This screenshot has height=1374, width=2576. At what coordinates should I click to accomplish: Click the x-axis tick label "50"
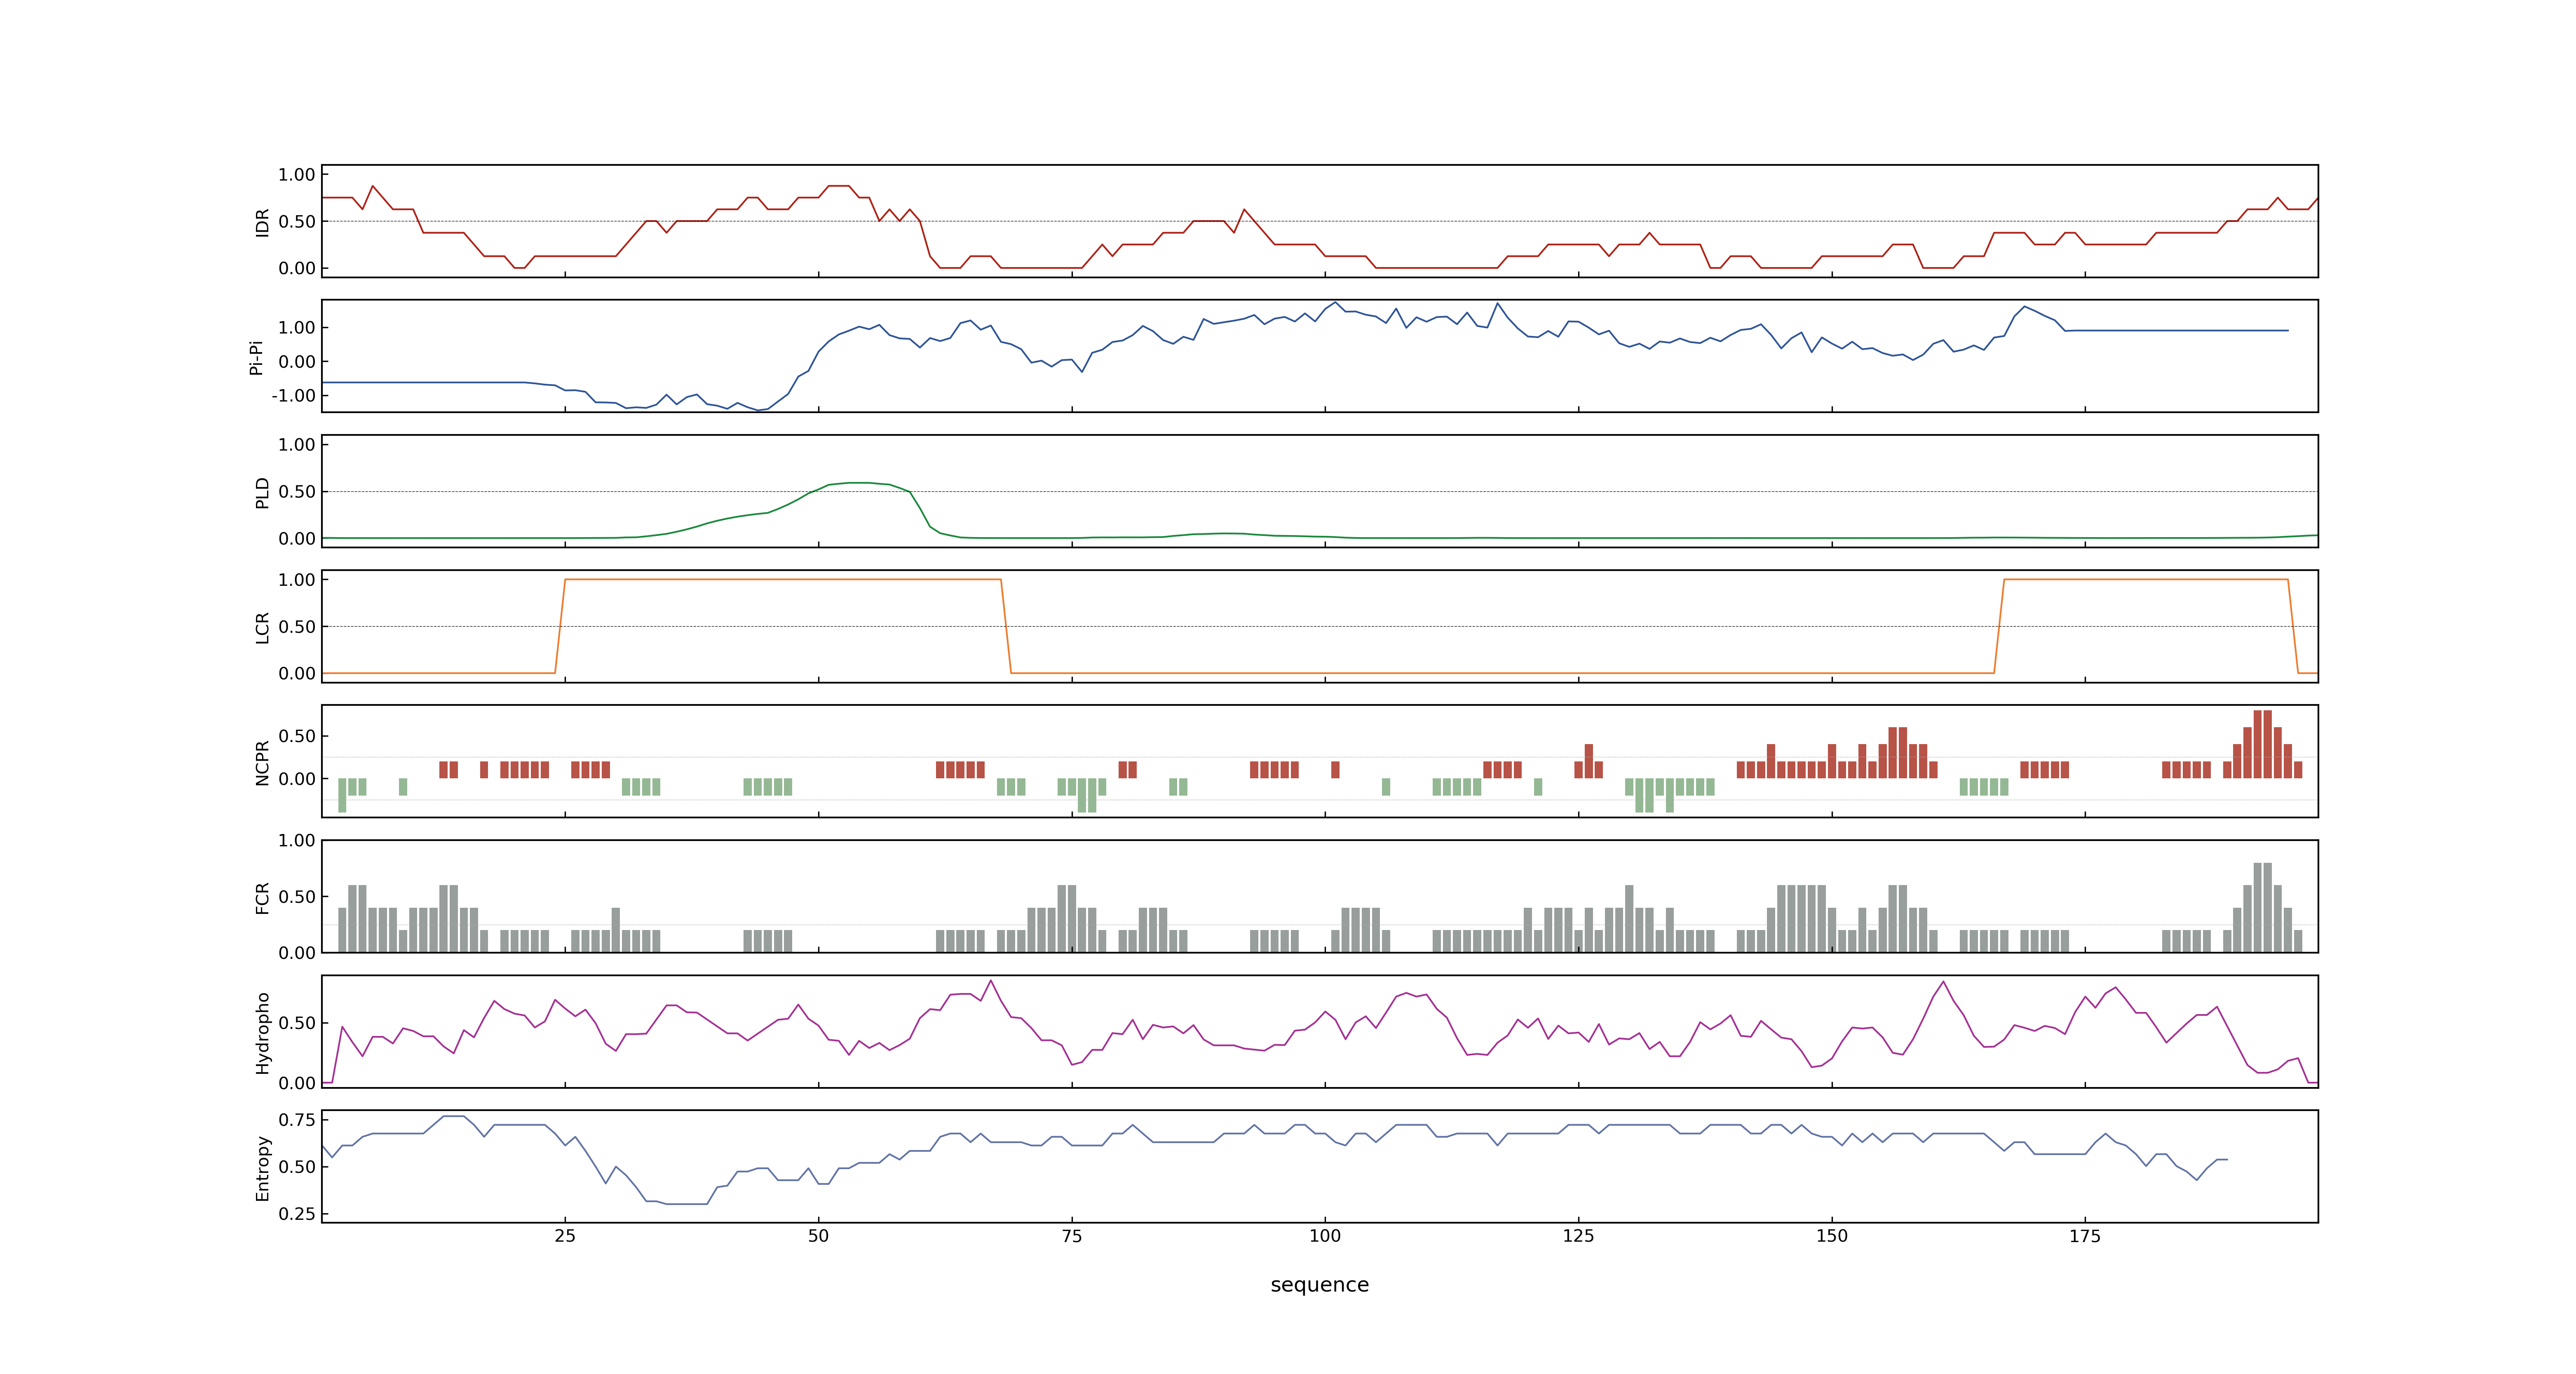click(x=818, y=1236)
